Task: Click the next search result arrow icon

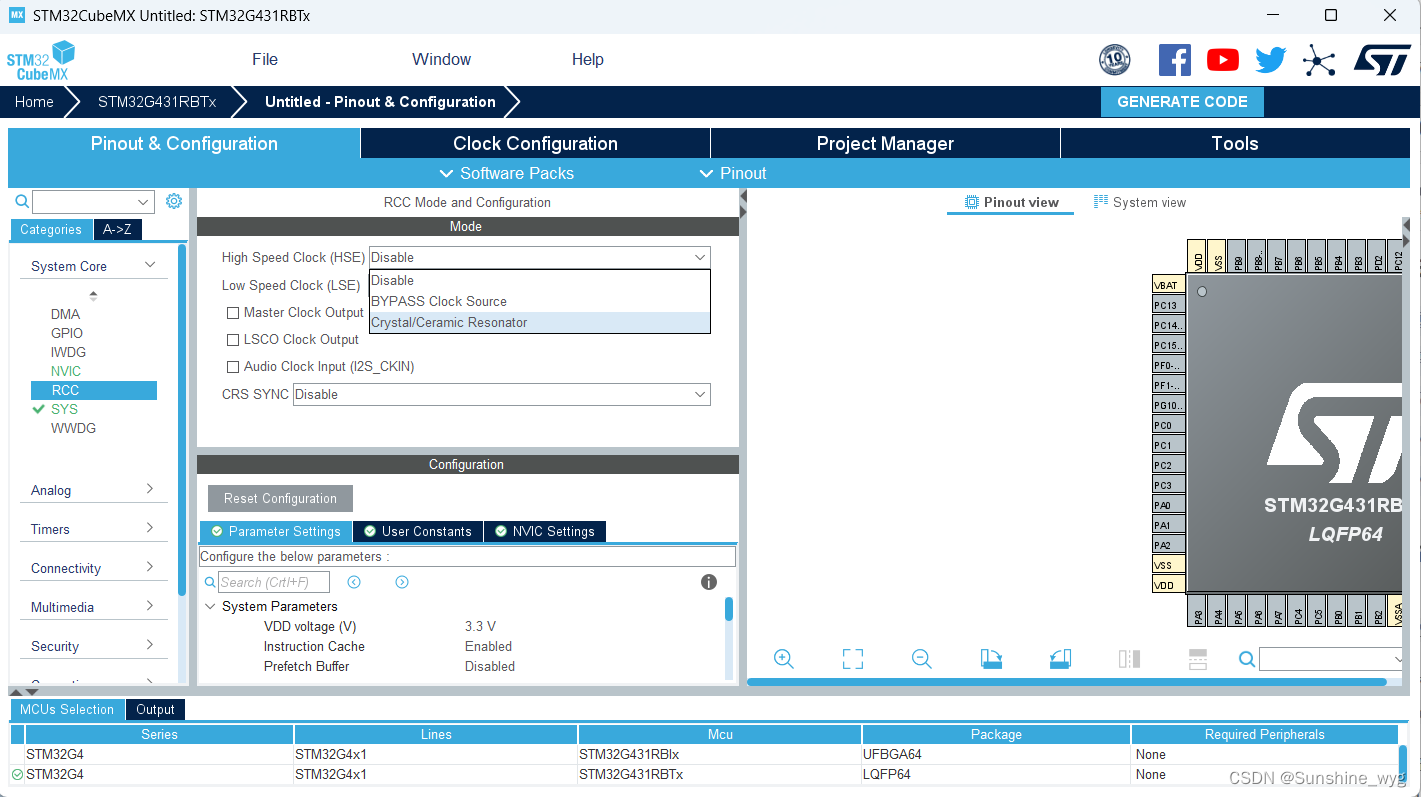Action: click(x=402, y=582)
